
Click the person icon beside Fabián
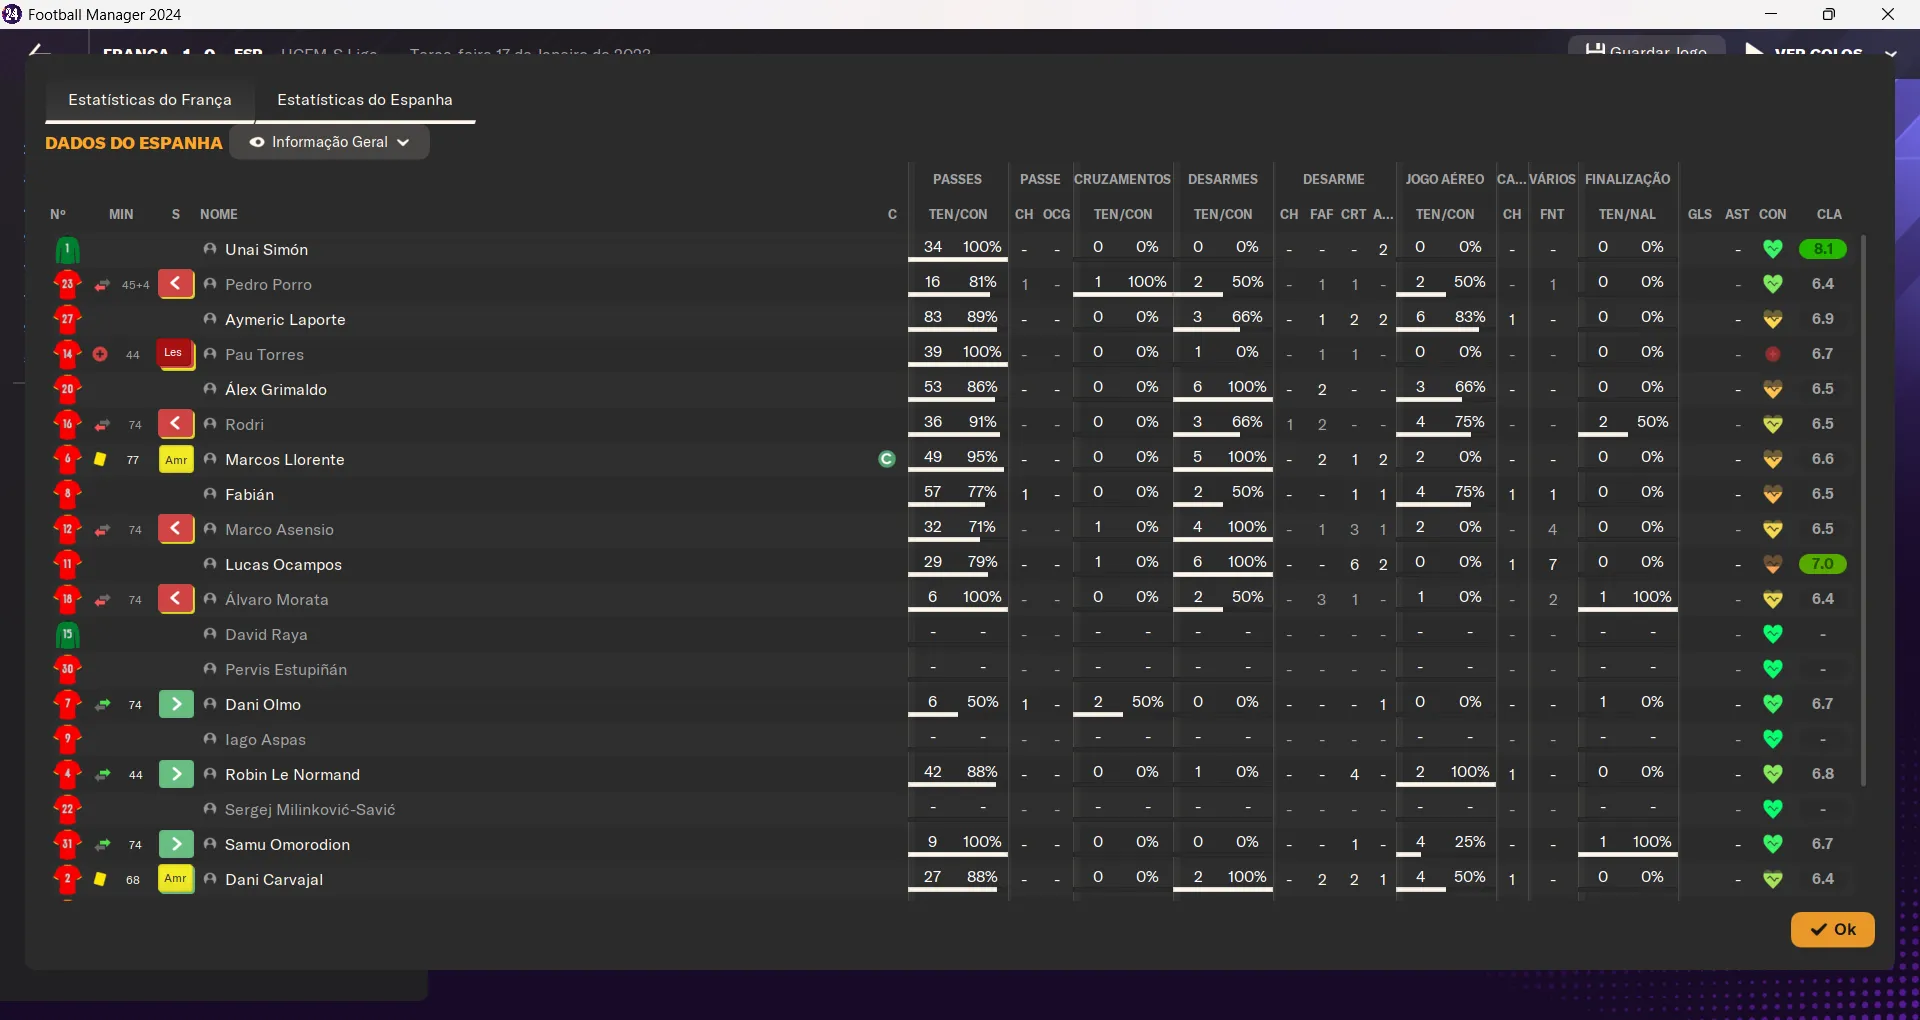tap(210, 494)
